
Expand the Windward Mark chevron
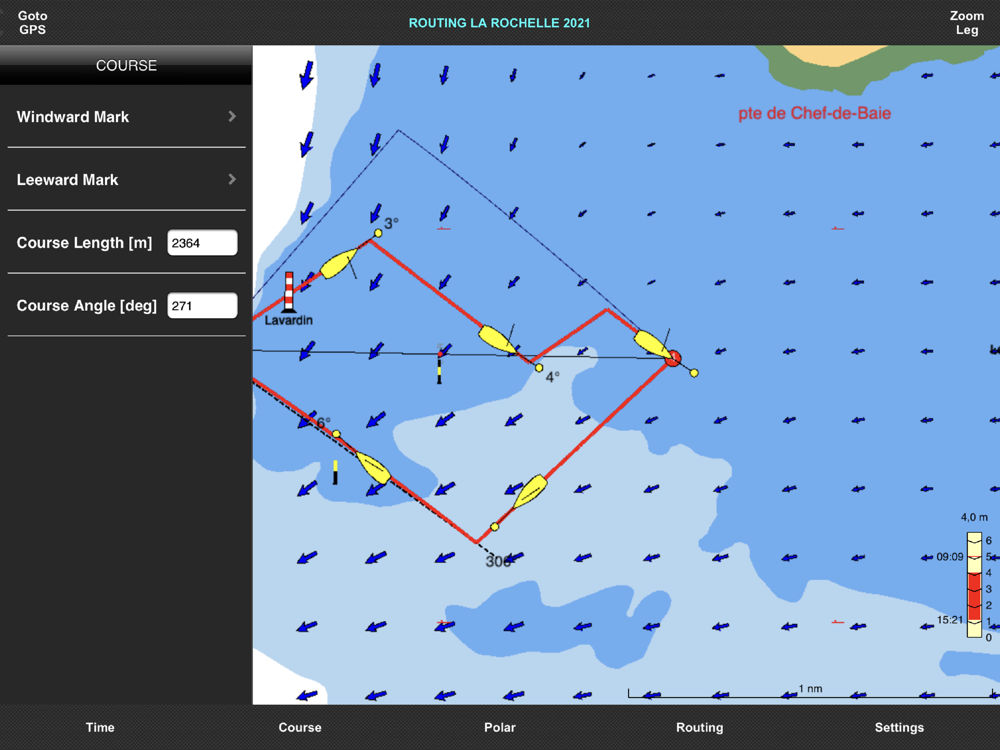(x=232, y=117)
